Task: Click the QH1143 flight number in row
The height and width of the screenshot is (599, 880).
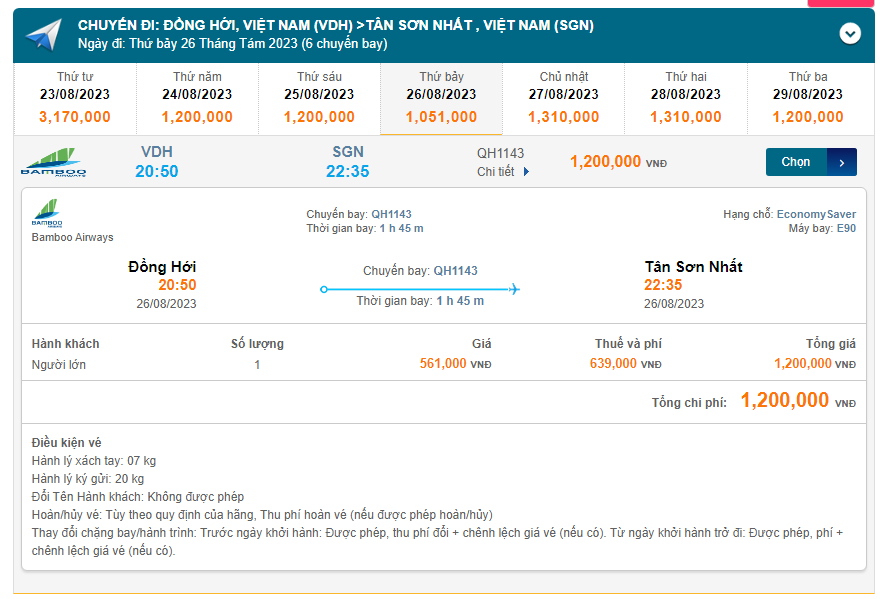Action: 500,154
